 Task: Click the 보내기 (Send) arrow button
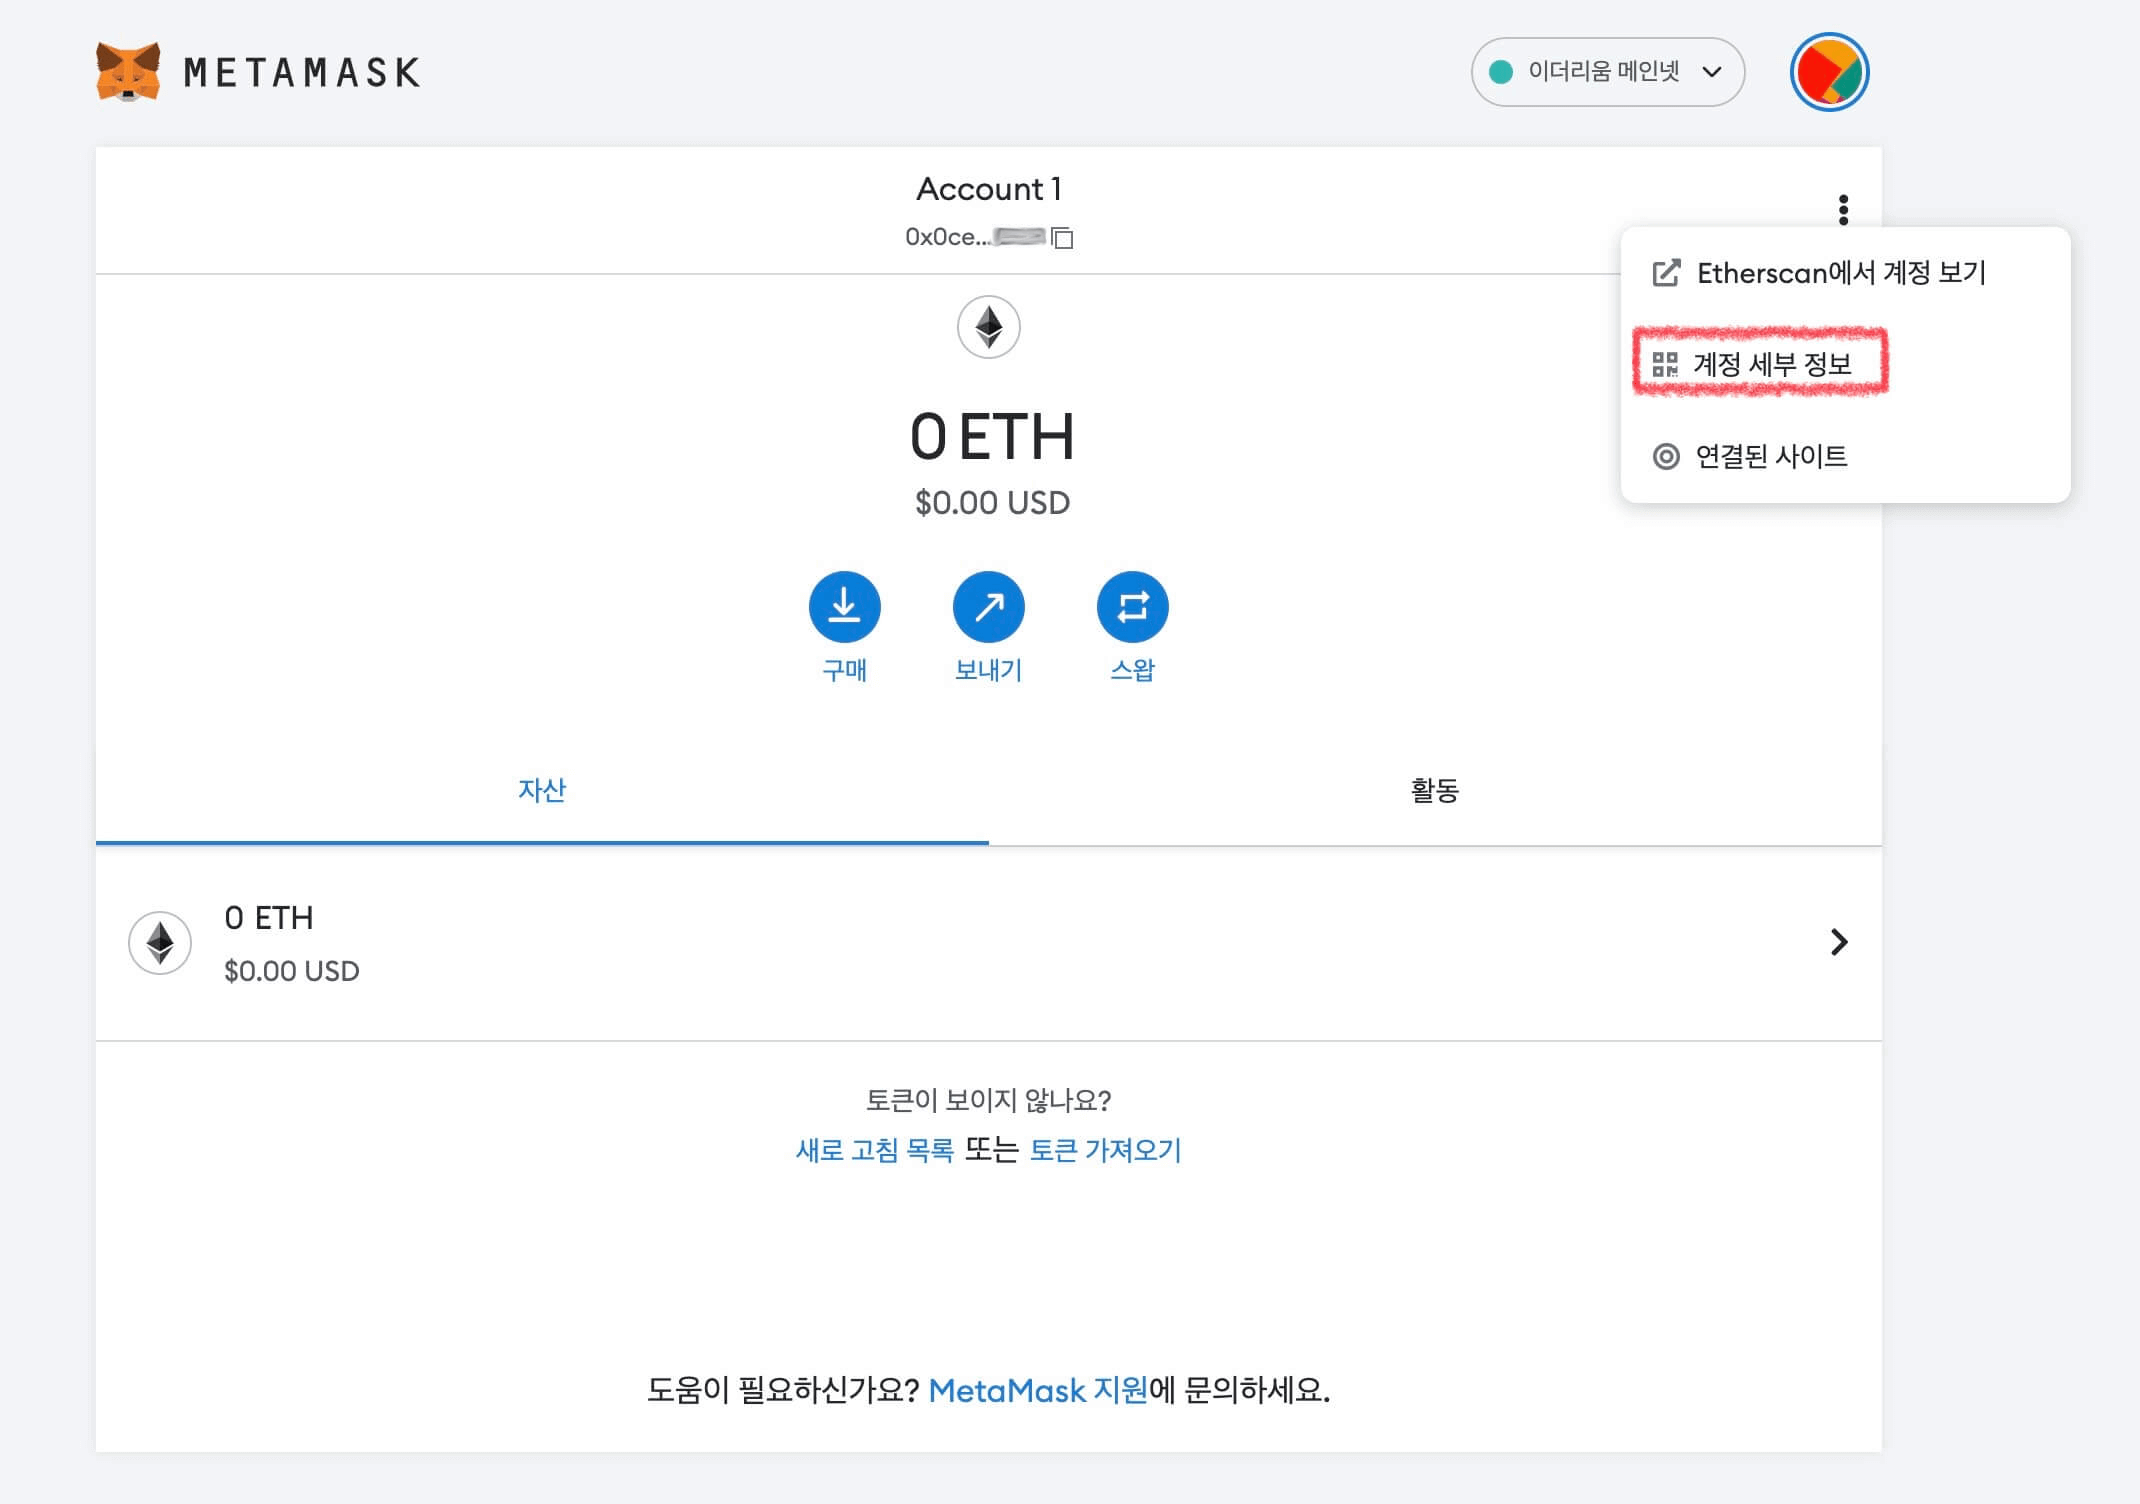[989, 607]
